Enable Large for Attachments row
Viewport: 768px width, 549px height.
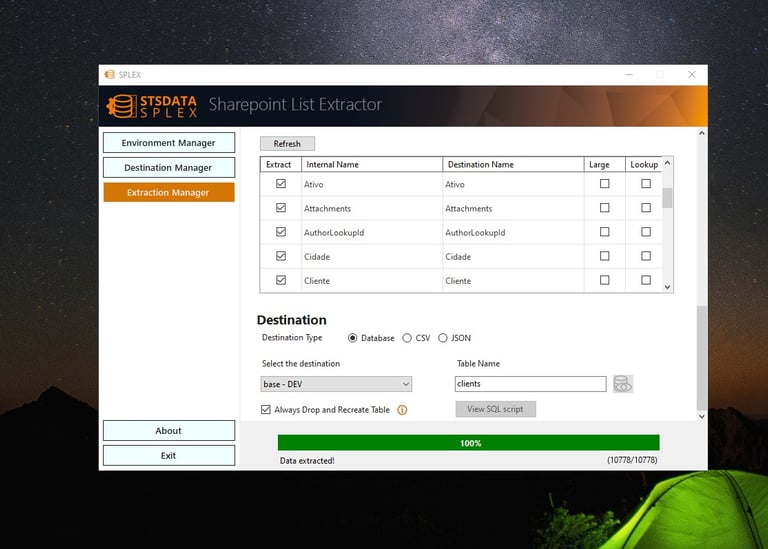(x=604, y=208)
